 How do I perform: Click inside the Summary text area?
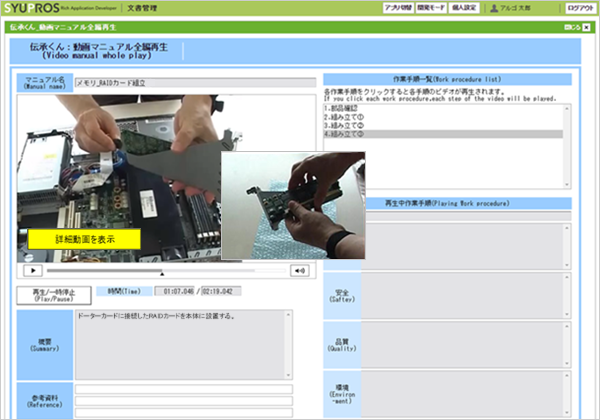pyautogui.click(x=180, y=345)
